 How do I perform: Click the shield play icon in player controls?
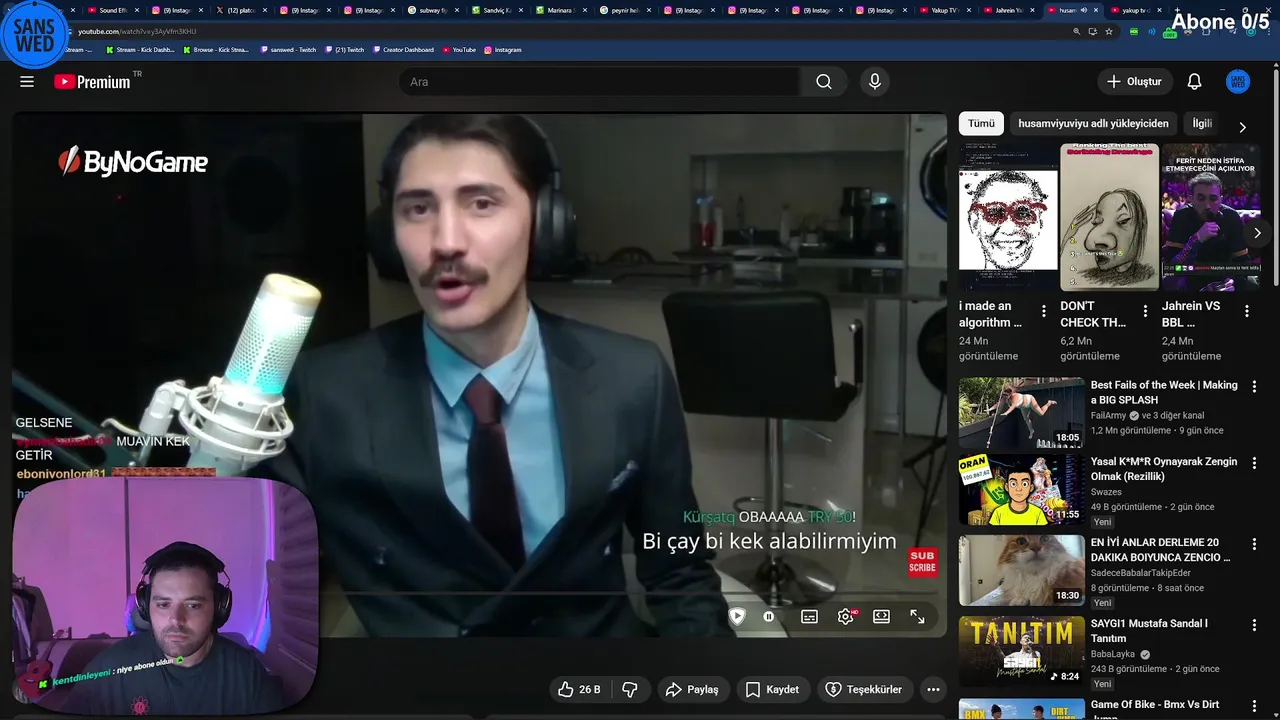737,617
